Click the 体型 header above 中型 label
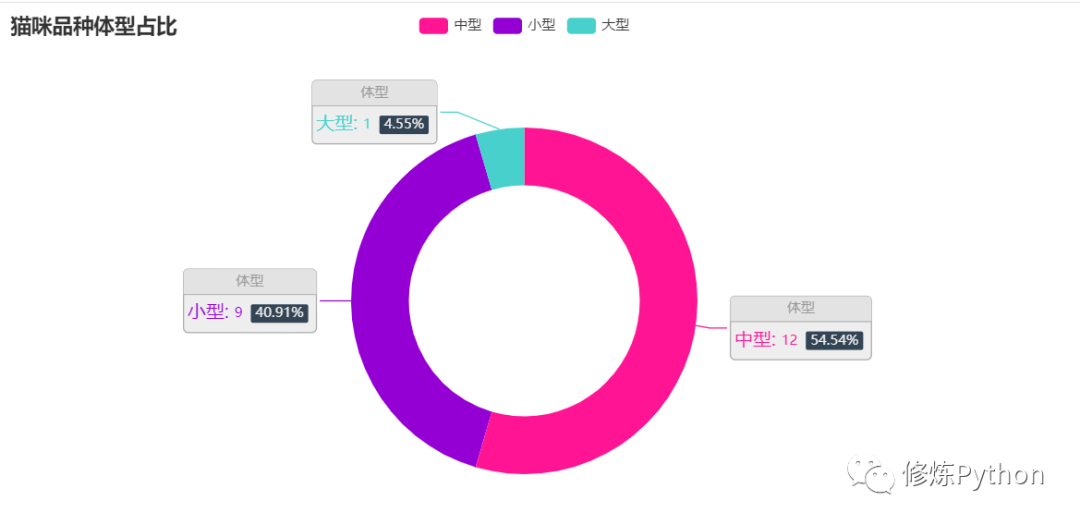Image resolution: width=1080 pixels, height=525 pixels. point(801,308)
